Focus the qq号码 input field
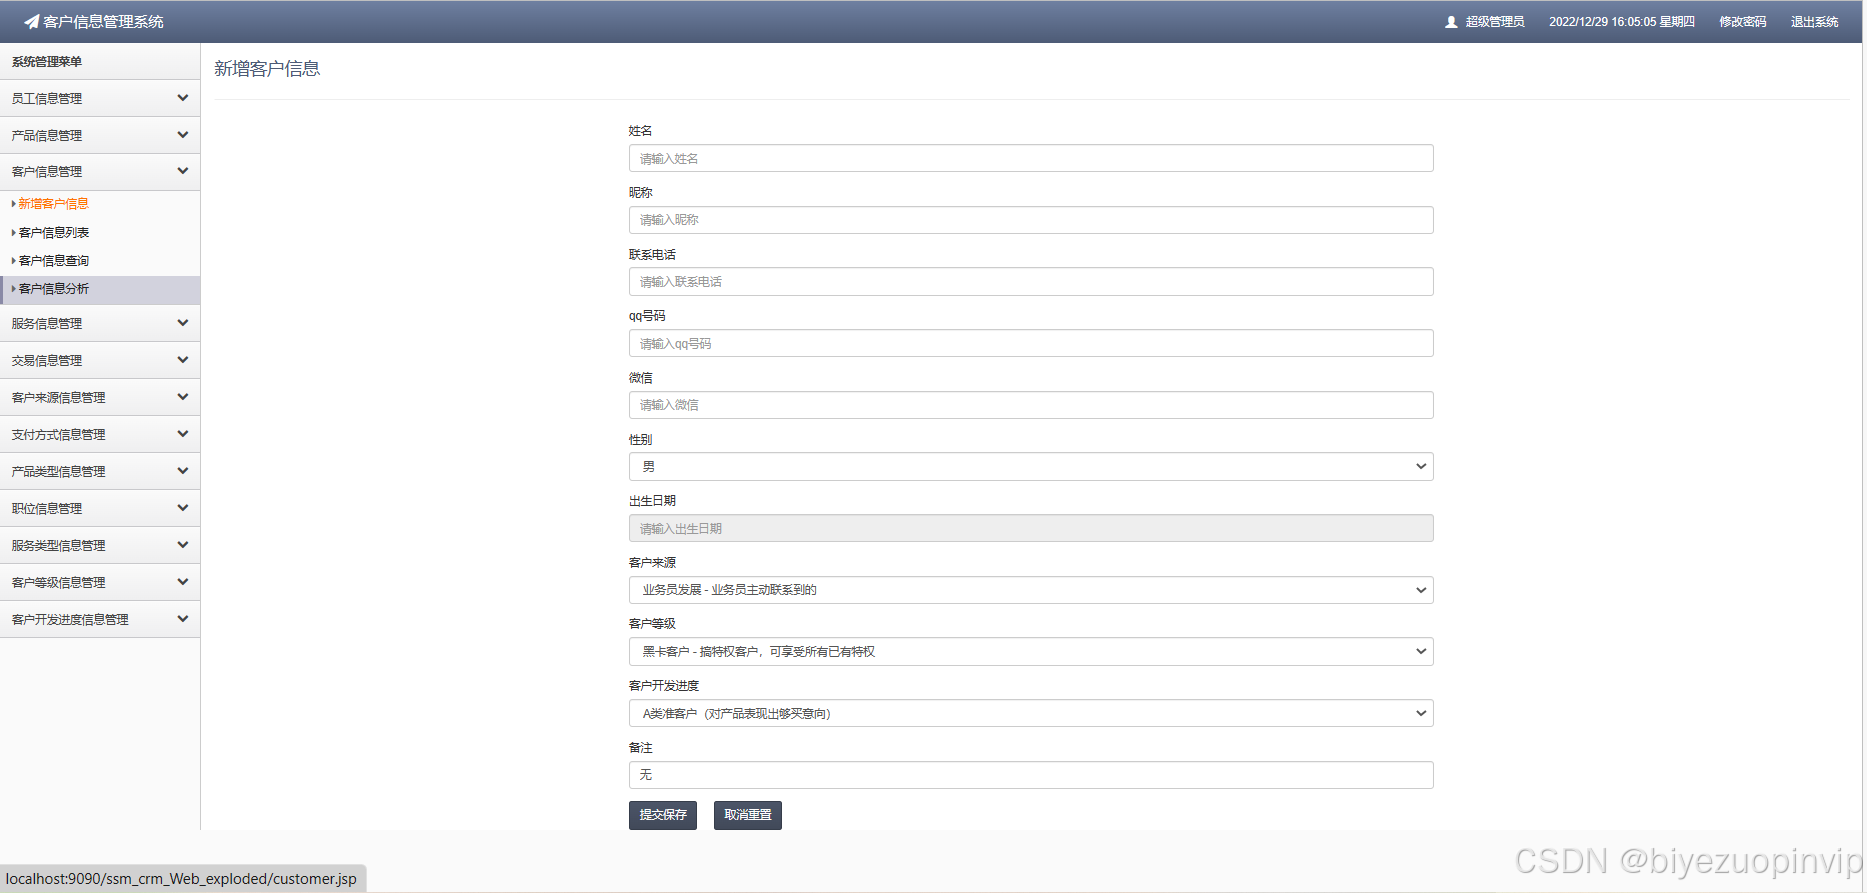1867x893 pixels. coord(1031,343)
